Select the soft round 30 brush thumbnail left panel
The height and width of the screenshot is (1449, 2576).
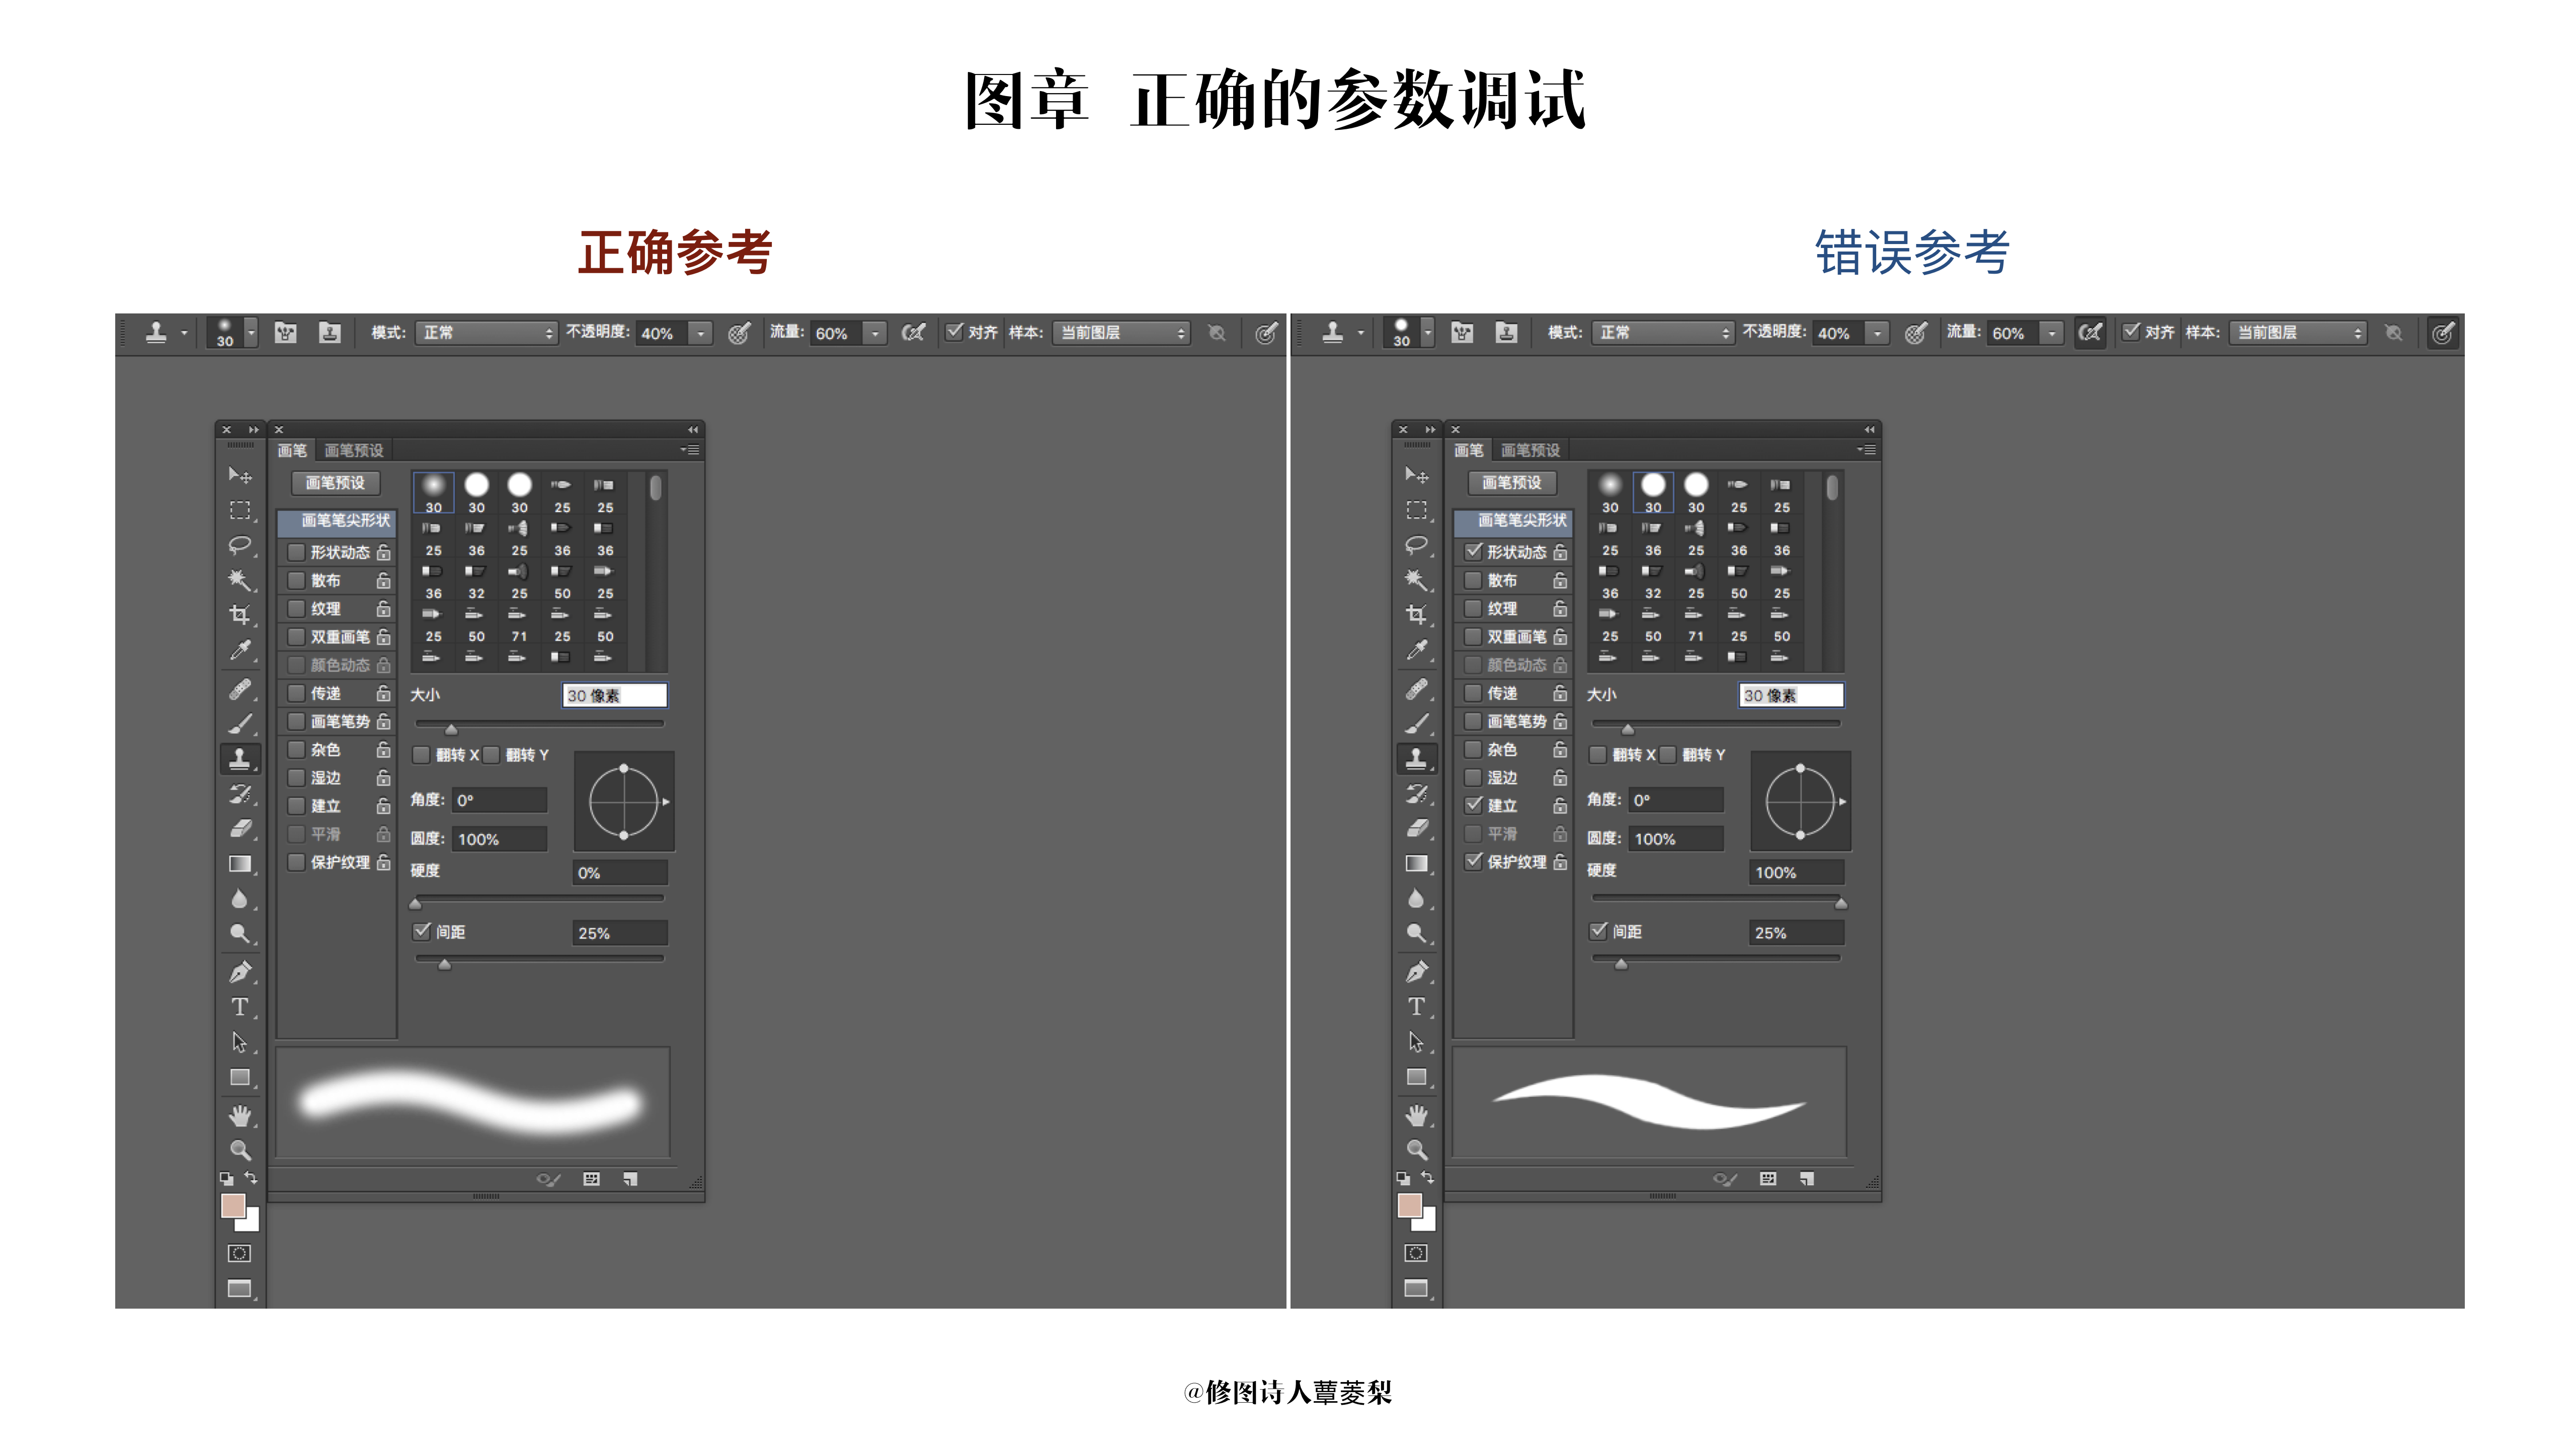click(434, 494)
